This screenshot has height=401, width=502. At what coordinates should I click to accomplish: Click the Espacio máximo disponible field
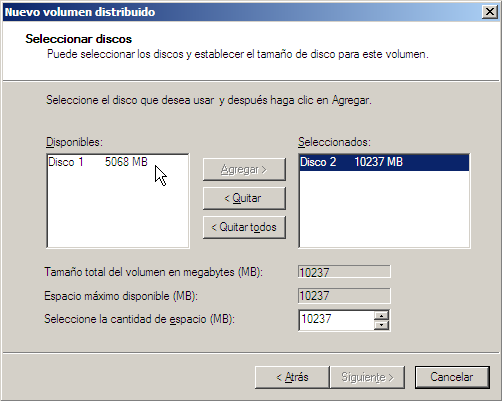click(344, 296)
